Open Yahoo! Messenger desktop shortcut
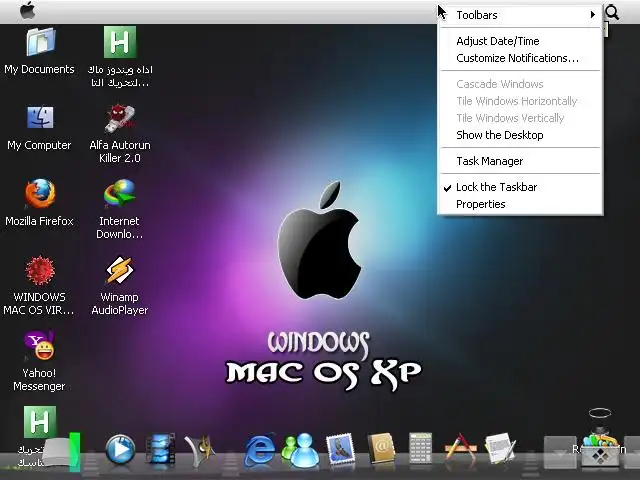 click(40, 346)
